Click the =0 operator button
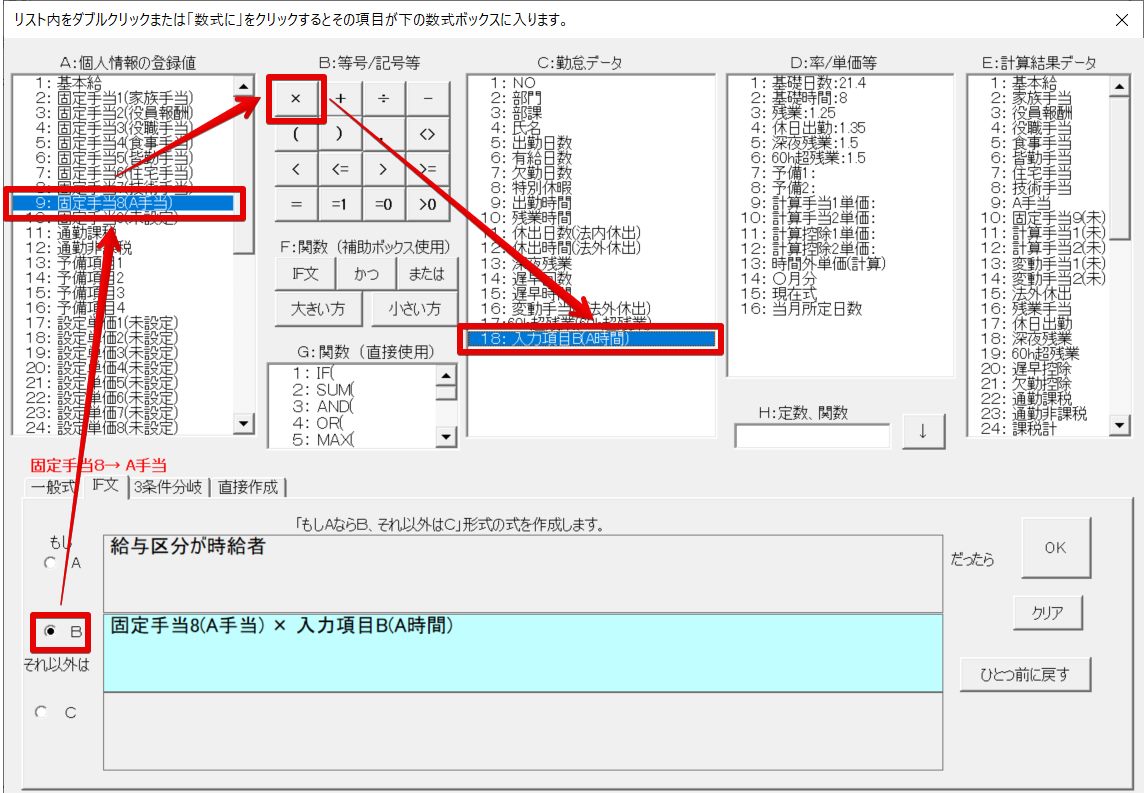Image resolution: width=1144 pixels, height=793 pixels. pyautogui.click(x=384, y=205)
